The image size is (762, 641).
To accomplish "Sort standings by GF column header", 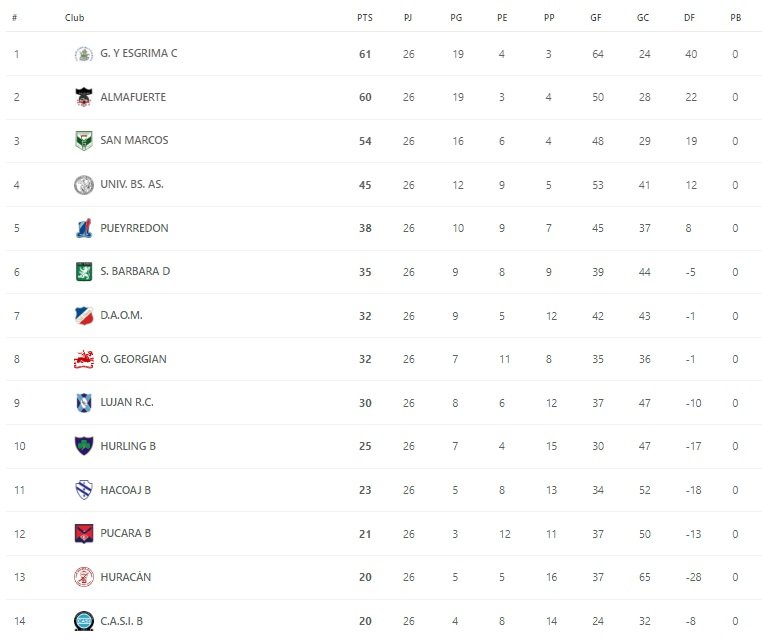I will [x=597, y=18].
